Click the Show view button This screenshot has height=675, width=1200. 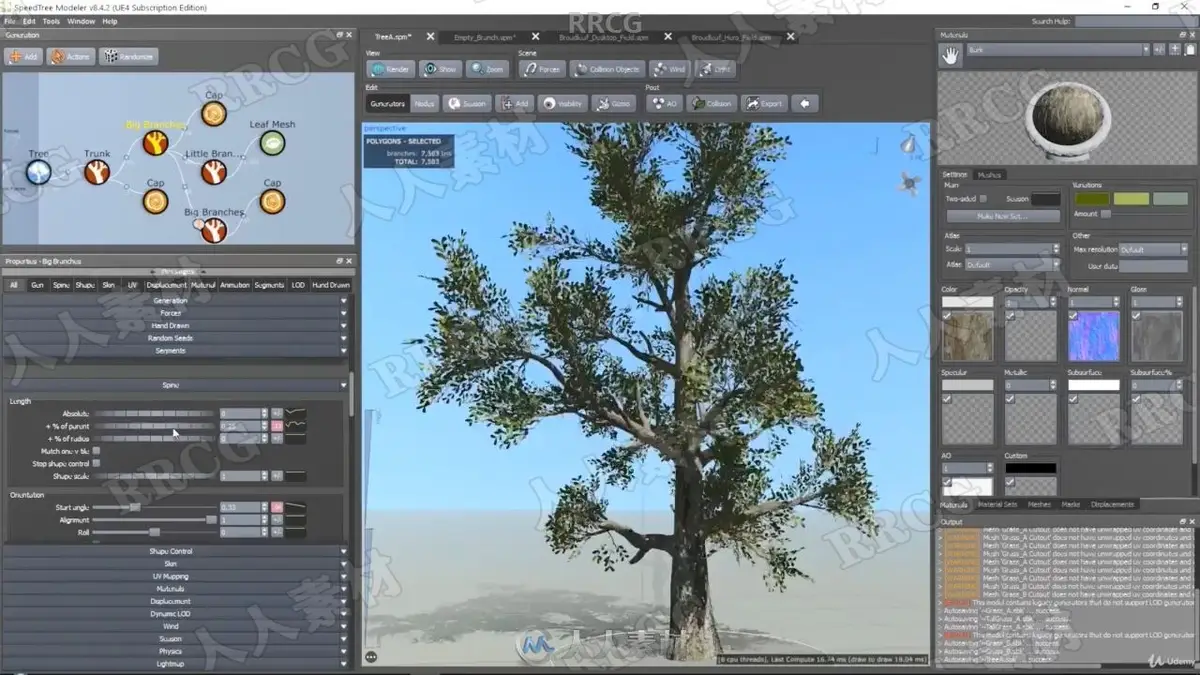440,69
